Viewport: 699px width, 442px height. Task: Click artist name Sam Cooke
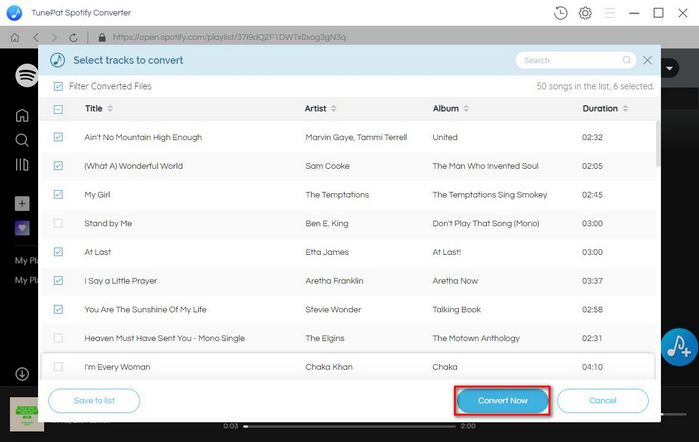point(327,166)
